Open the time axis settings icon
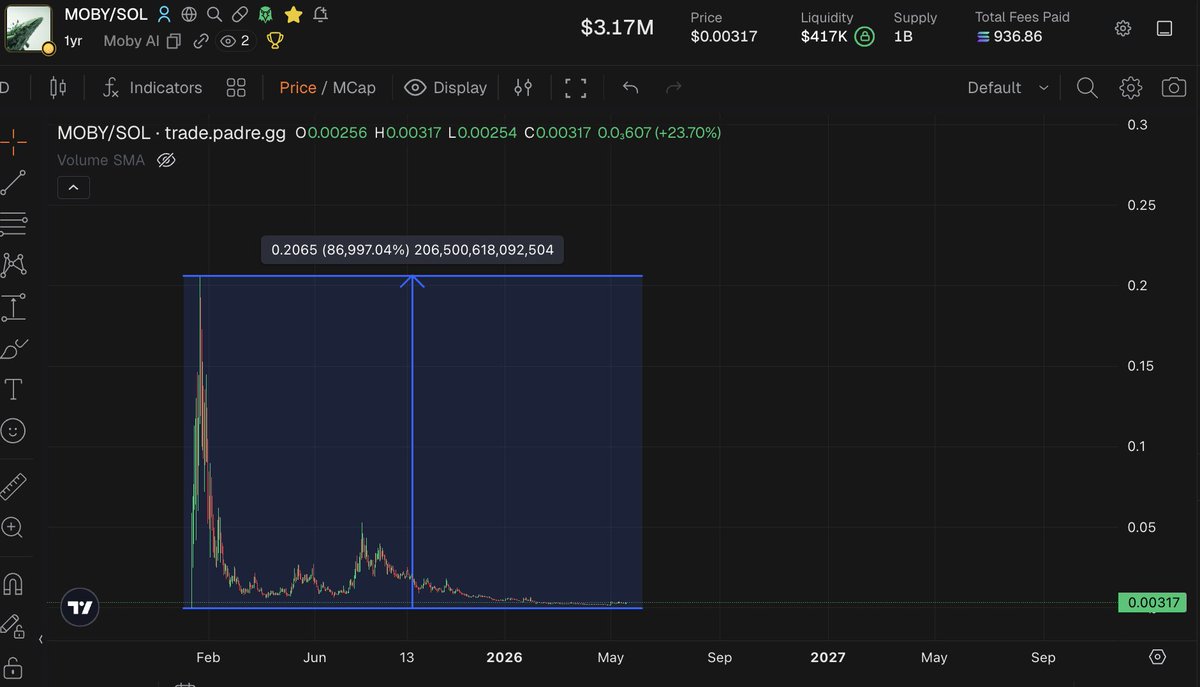The height and width of the screenshot is (687, 1200). [x=1158, y=657]
